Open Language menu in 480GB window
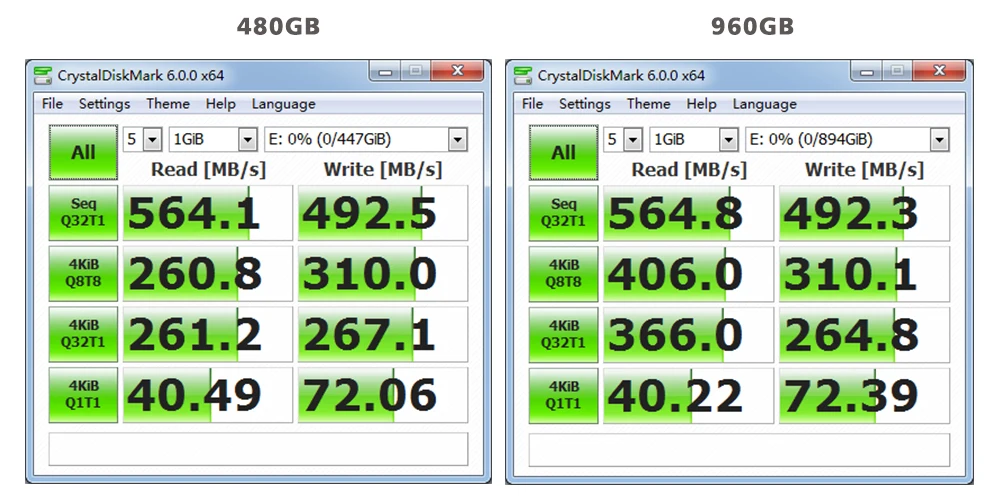Viewport: 1000px width, 500px height. [x=283, y=104]
